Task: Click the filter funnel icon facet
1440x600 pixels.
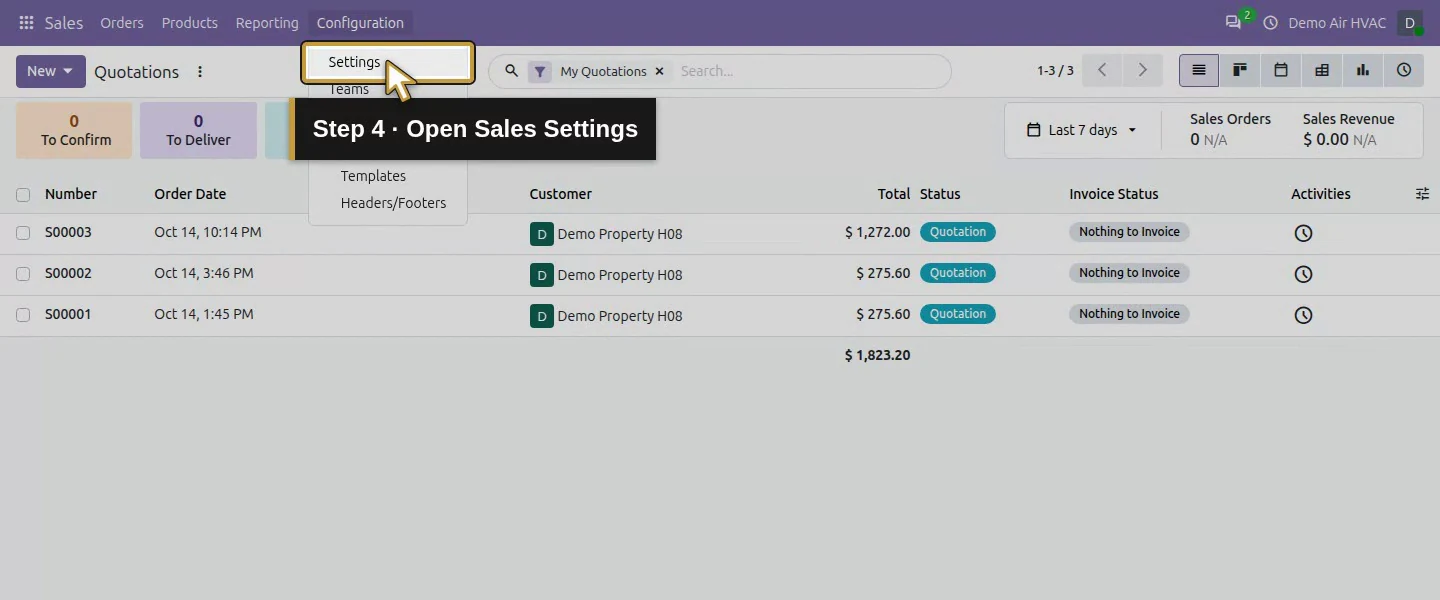Action: (540, 72)
